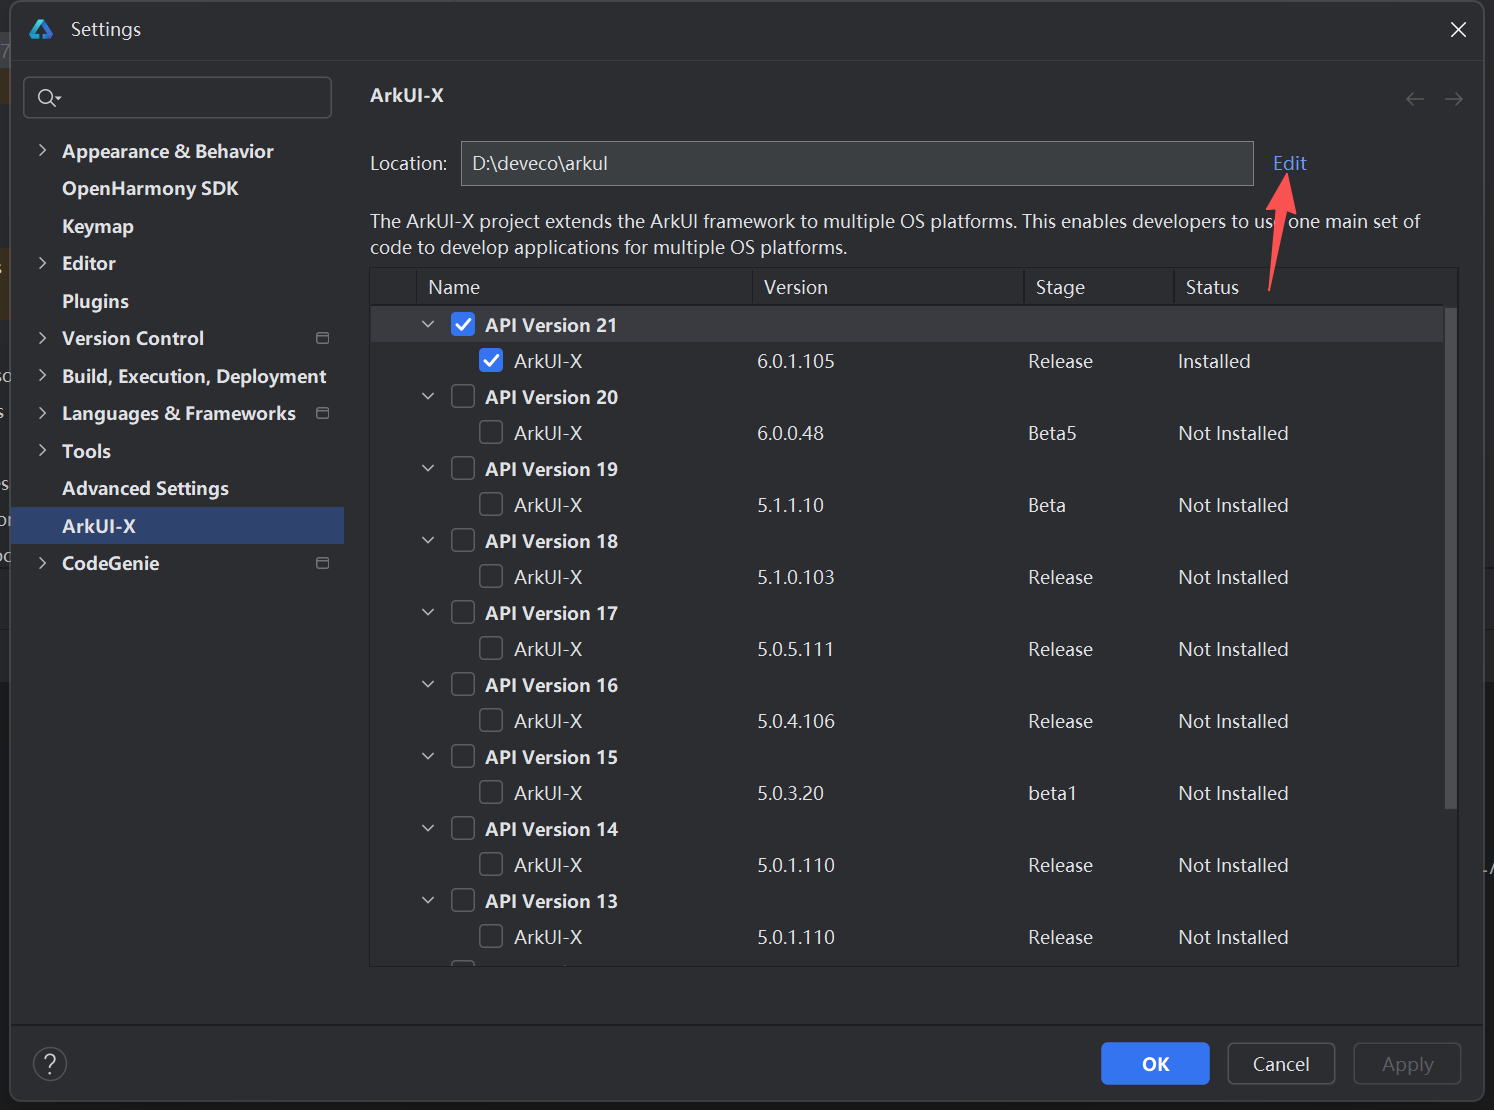This screenshot has width=1494, height=1110.
Task: Click the project-level icon beside Version Control
Action: click(x=322, y=338)
